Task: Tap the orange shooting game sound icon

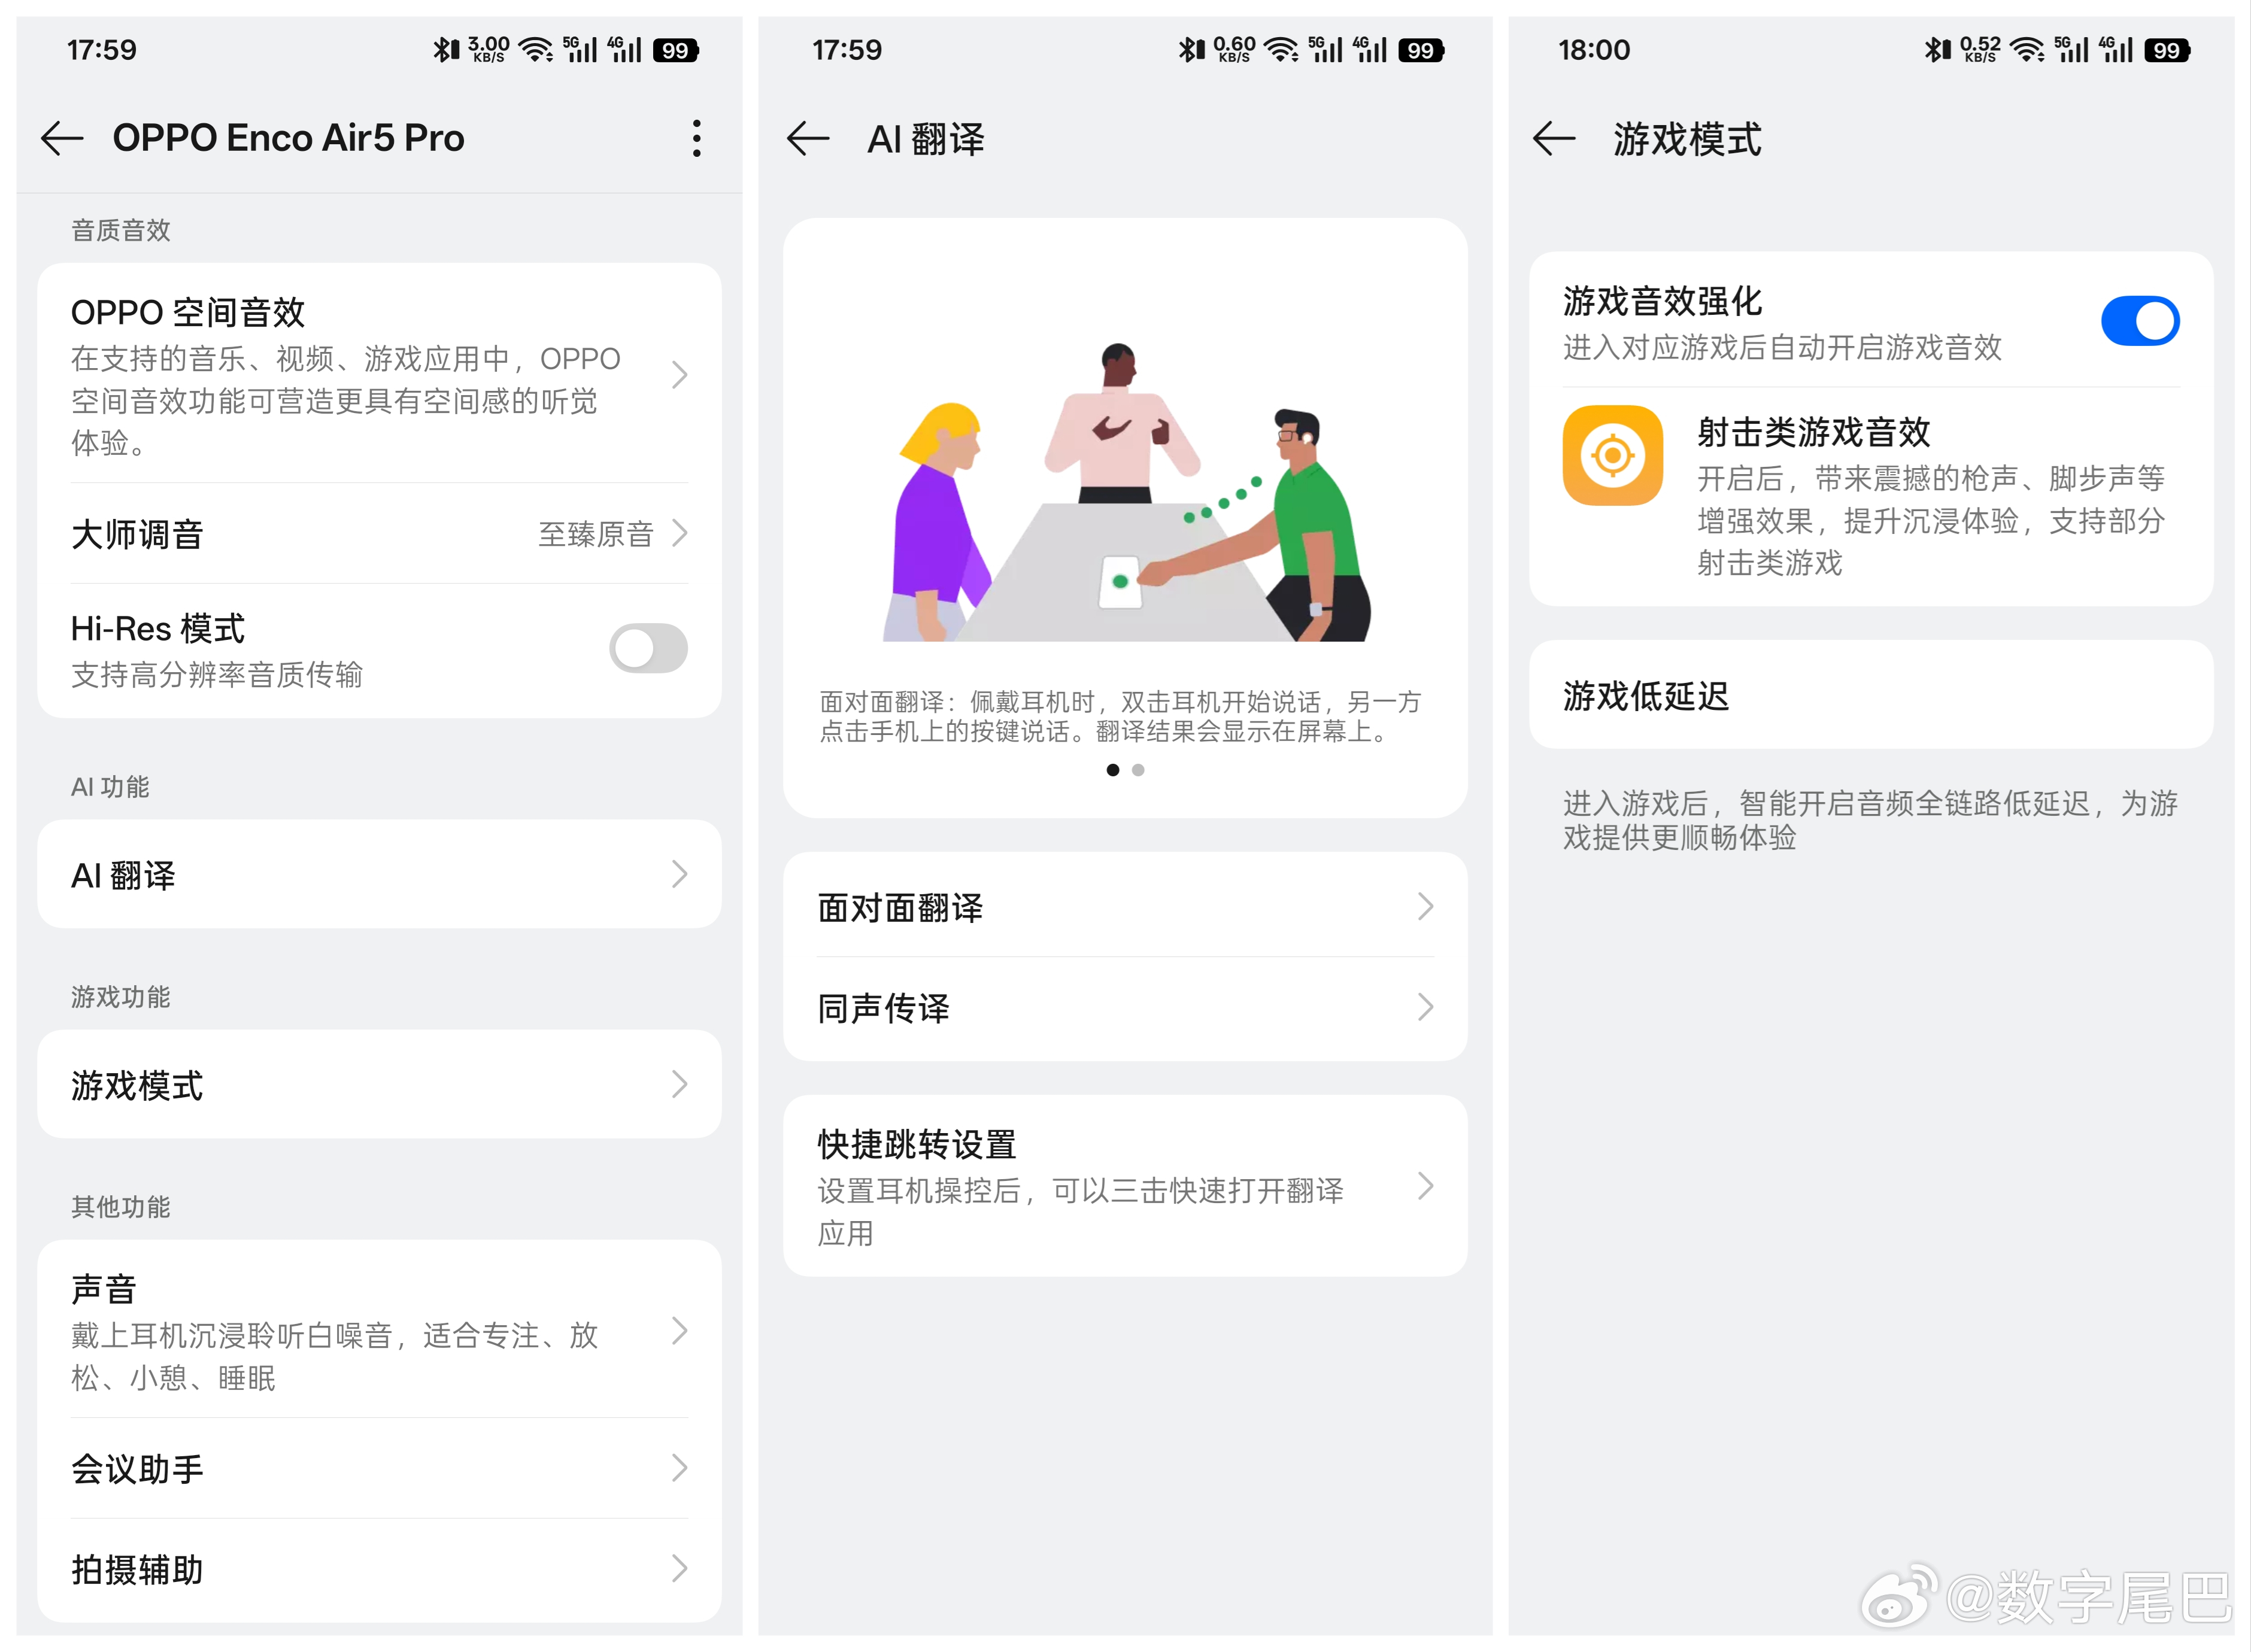Action: pyautogui.click(x=1612, y=456)
